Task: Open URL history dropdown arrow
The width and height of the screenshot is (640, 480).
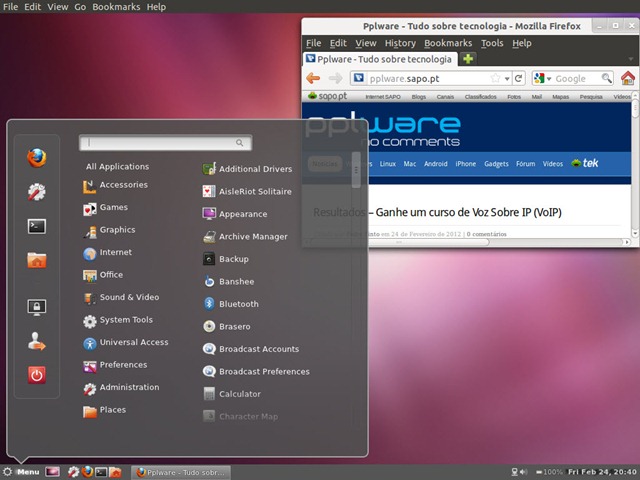Action: 507,78
